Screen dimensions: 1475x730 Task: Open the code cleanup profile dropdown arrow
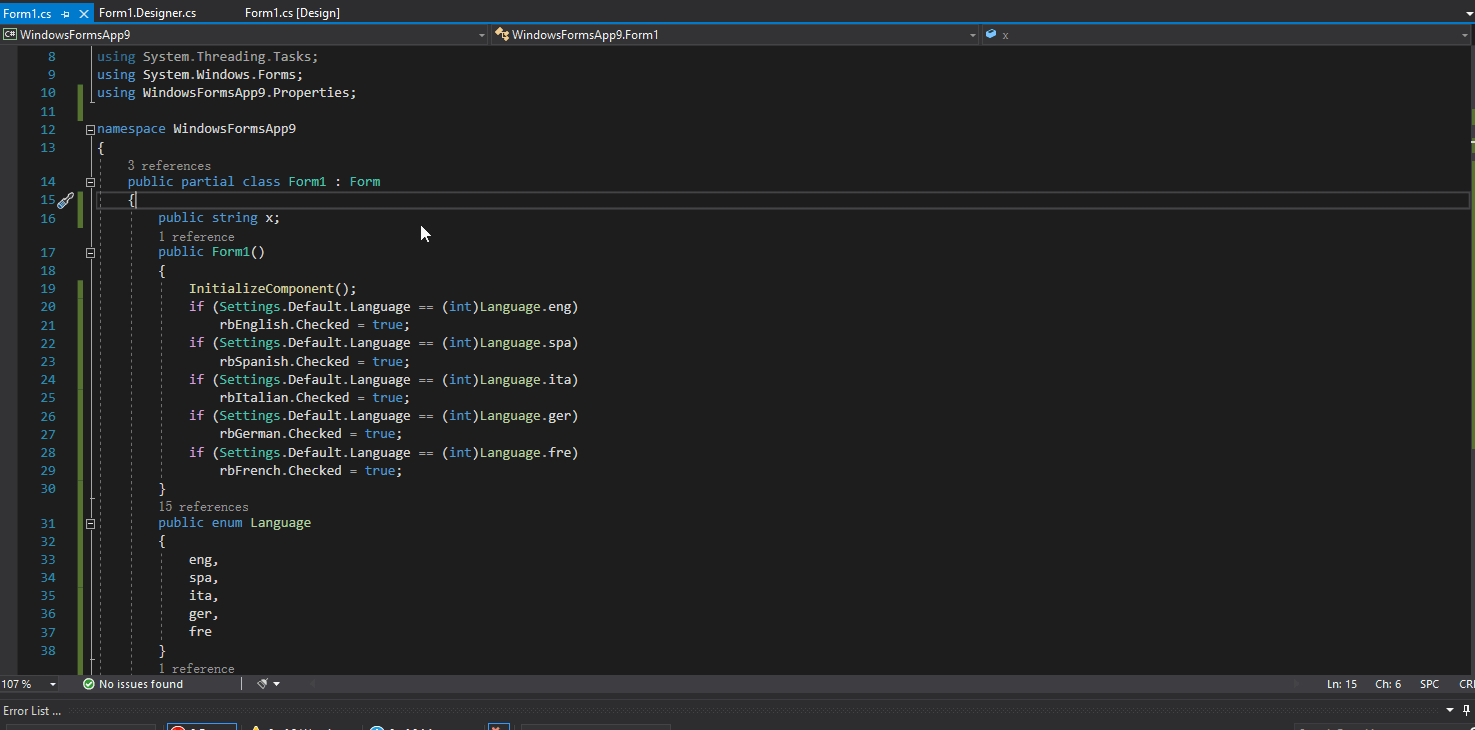[x=276, y=684]
